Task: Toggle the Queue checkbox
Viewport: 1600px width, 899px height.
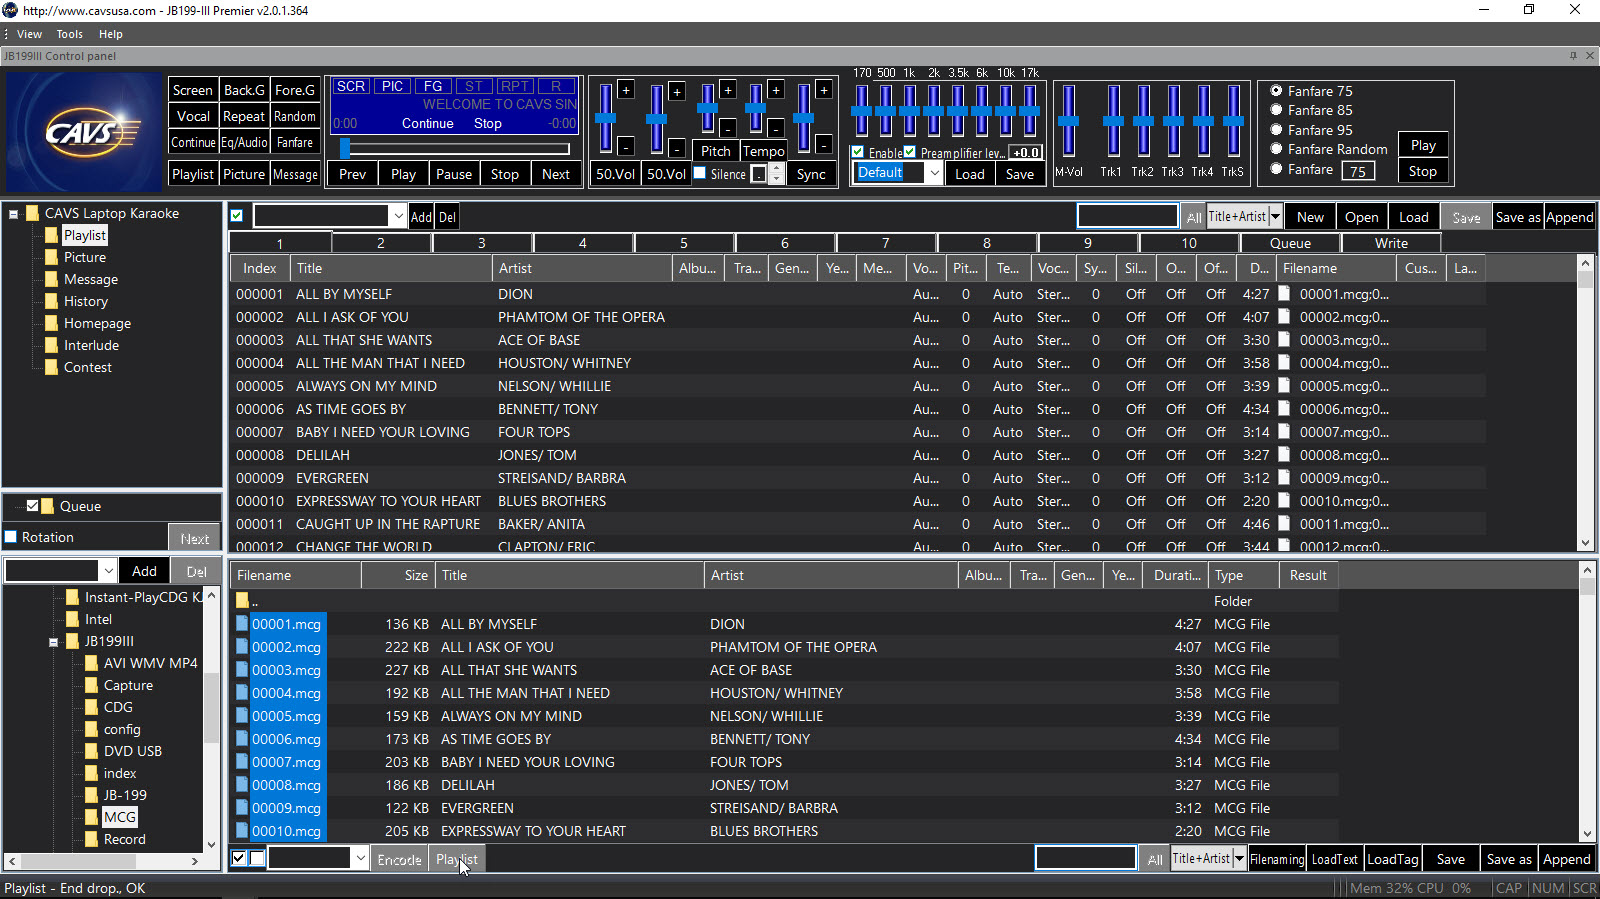Action: click(32, 506)
